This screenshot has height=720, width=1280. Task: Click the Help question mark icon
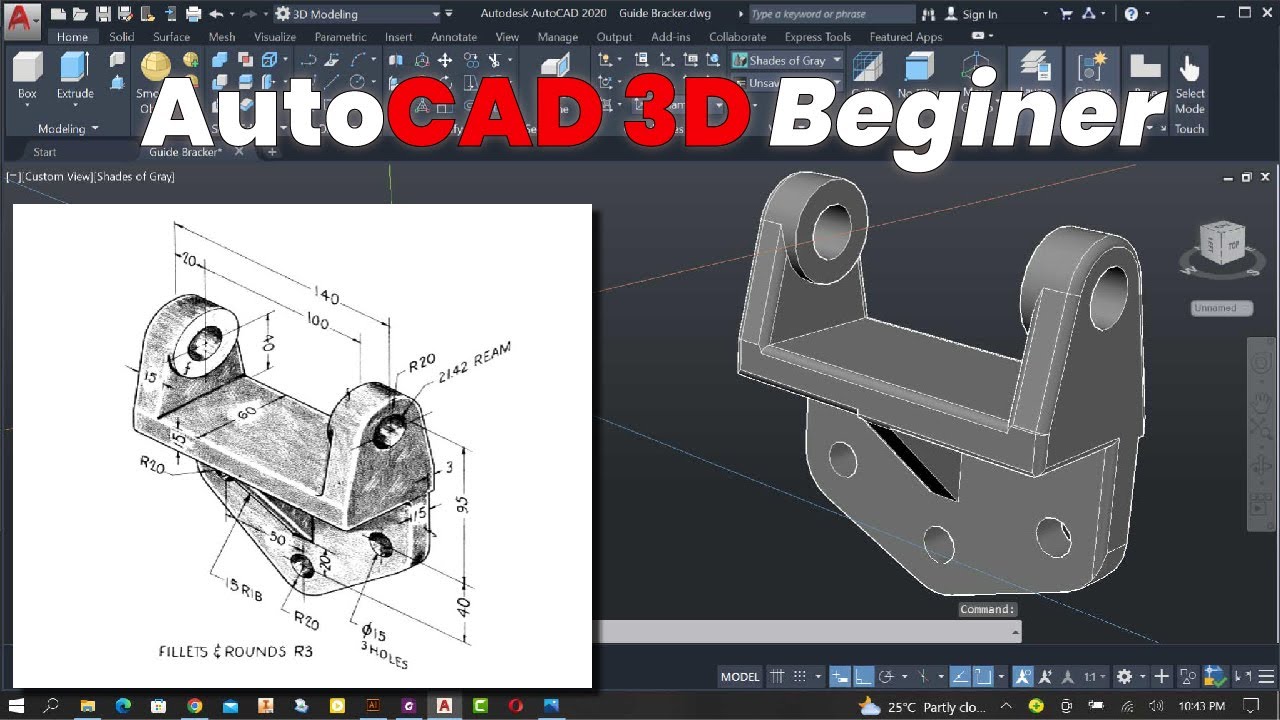tap(1131, 14)
